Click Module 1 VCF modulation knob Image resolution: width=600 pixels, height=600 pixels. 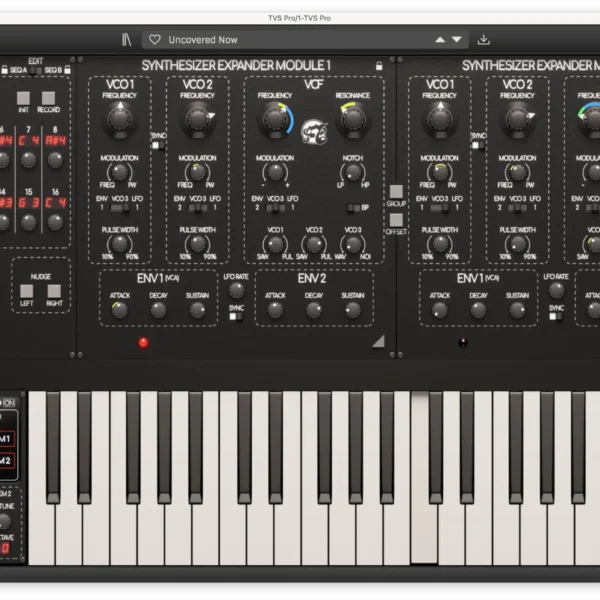[x=275, y=173]
